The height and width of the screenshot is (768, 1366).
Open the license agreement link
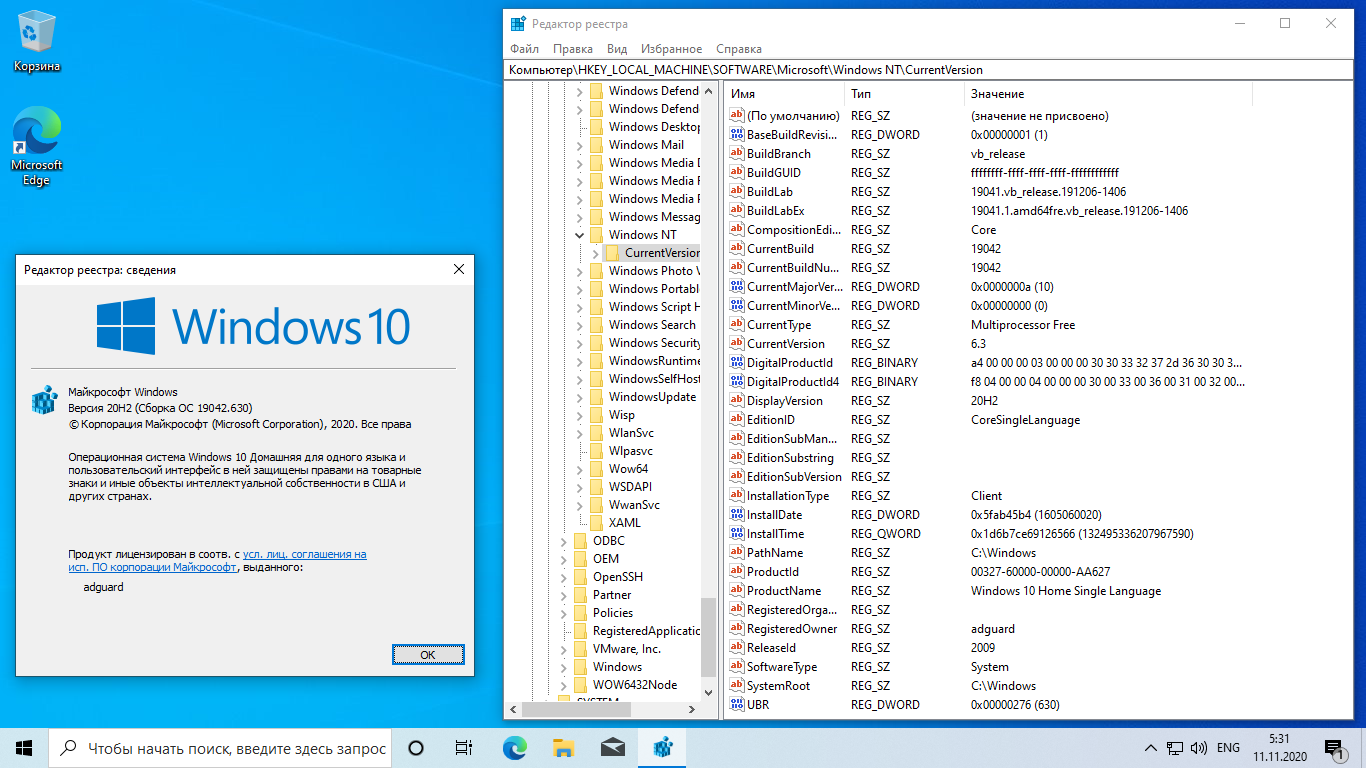click(217, 560)
